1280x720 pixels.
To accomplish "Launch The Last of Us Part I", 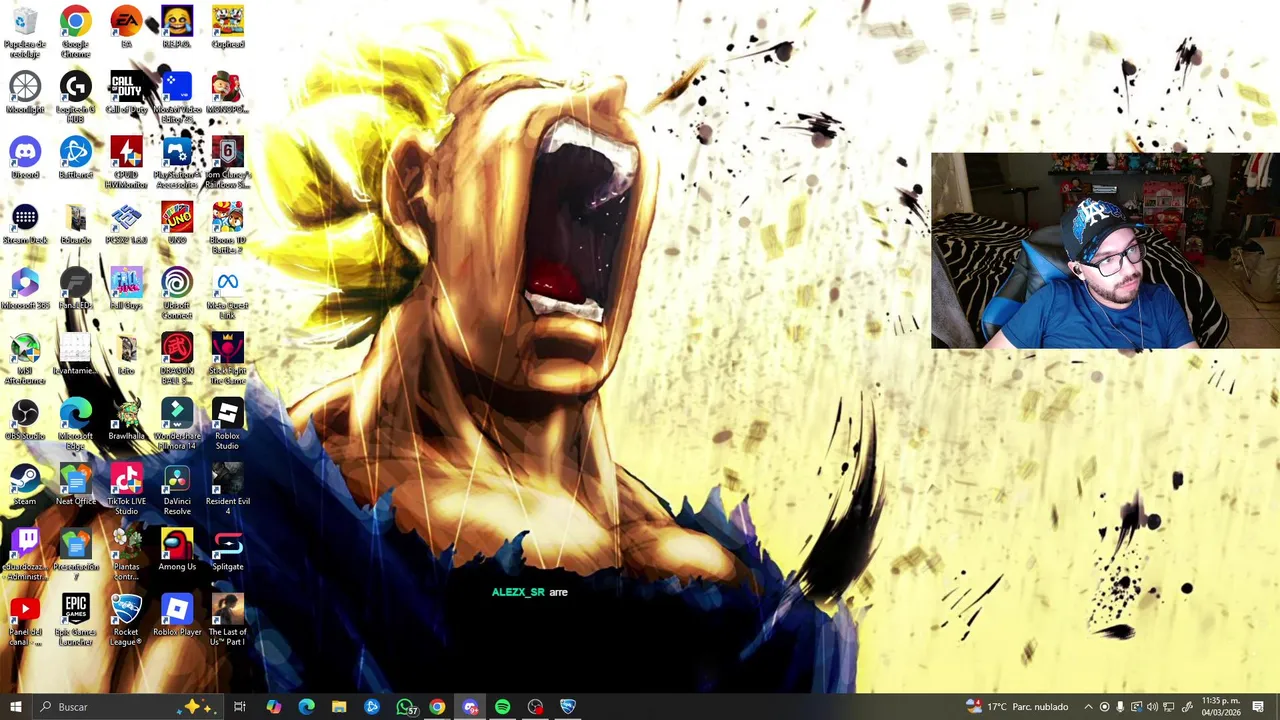I will [x=228, y=620].
